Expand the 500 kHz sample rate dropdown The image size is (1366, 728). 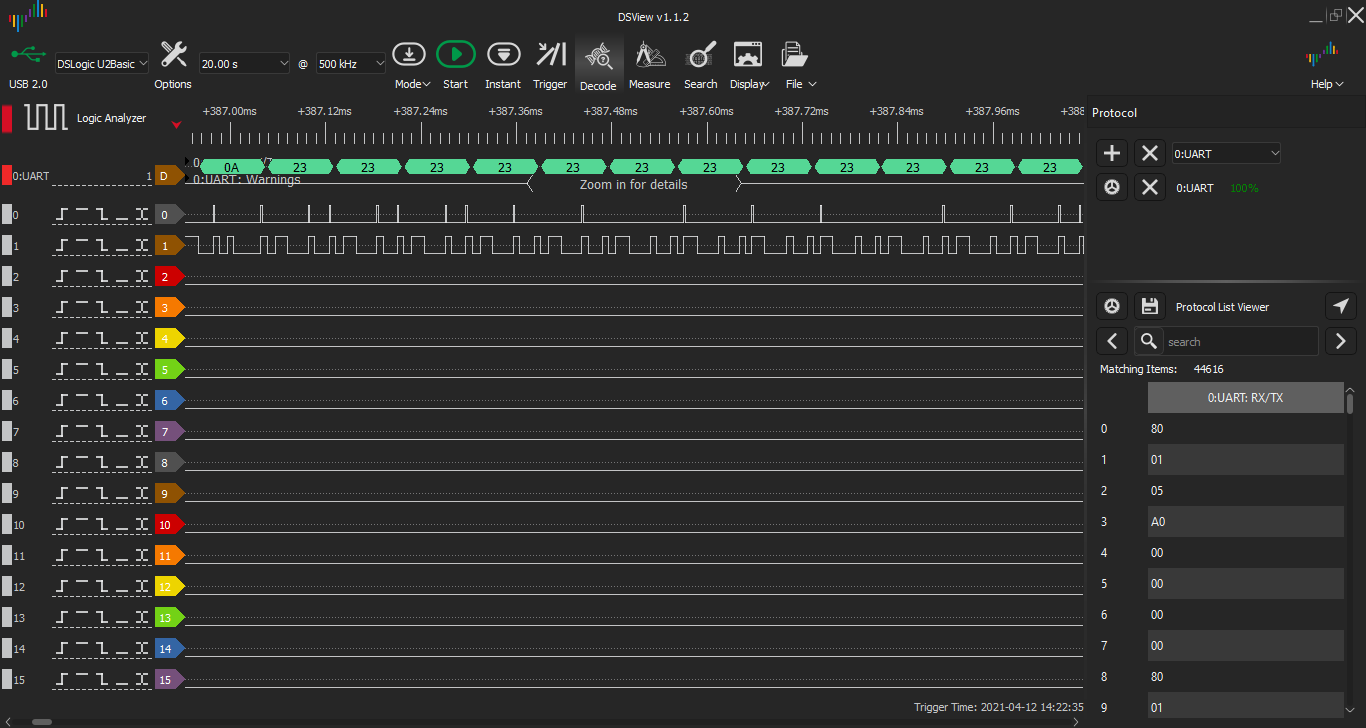tap(351, 63)
